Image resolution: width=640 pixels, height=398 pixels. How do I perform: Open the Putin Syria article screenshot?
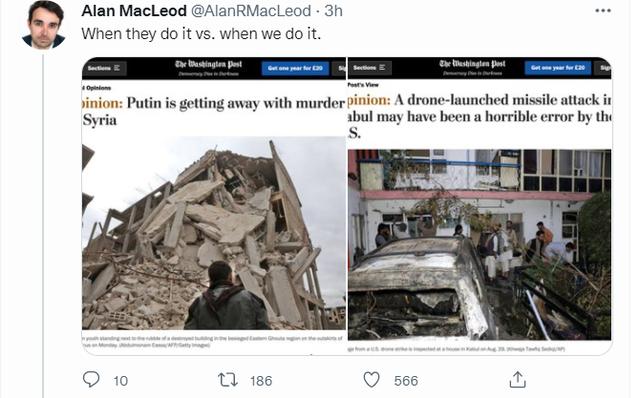tap(214, 206)
